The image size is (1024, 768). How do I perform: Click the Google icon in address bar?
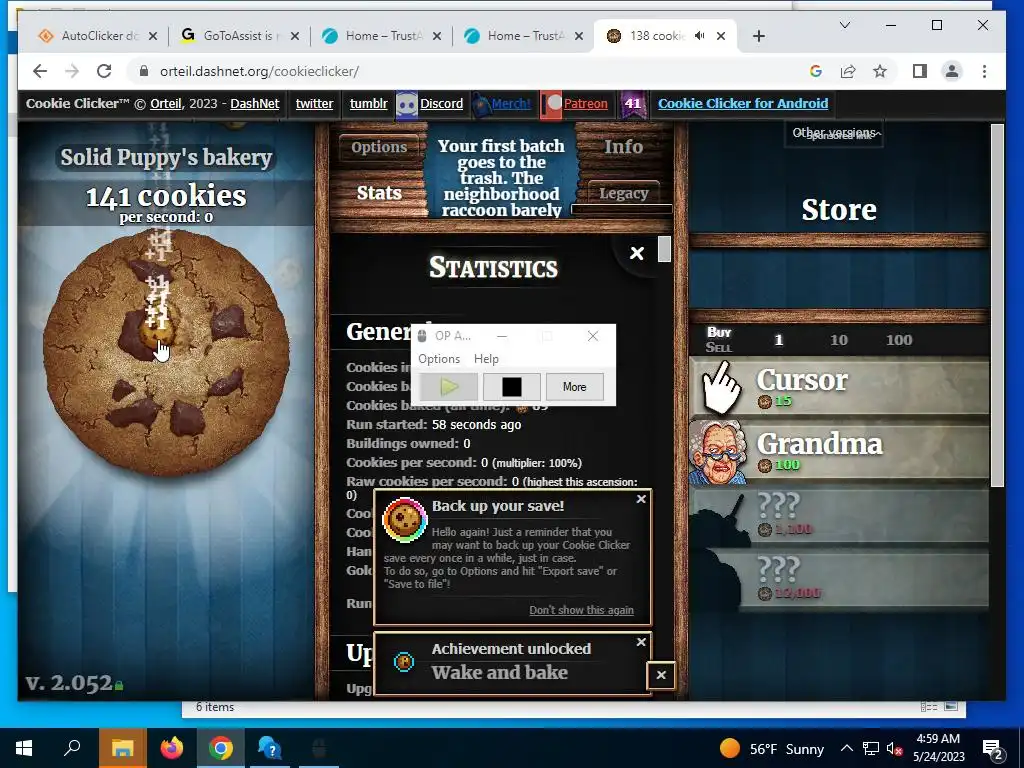click(816, 71)
